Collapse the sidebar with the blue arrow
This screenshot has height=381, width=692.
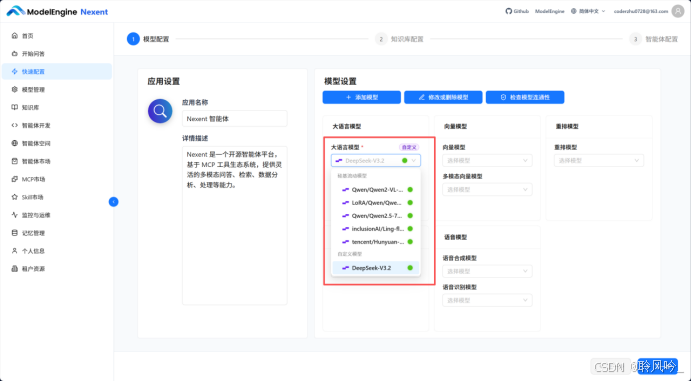pyautogui.click(x=113, y=202)
